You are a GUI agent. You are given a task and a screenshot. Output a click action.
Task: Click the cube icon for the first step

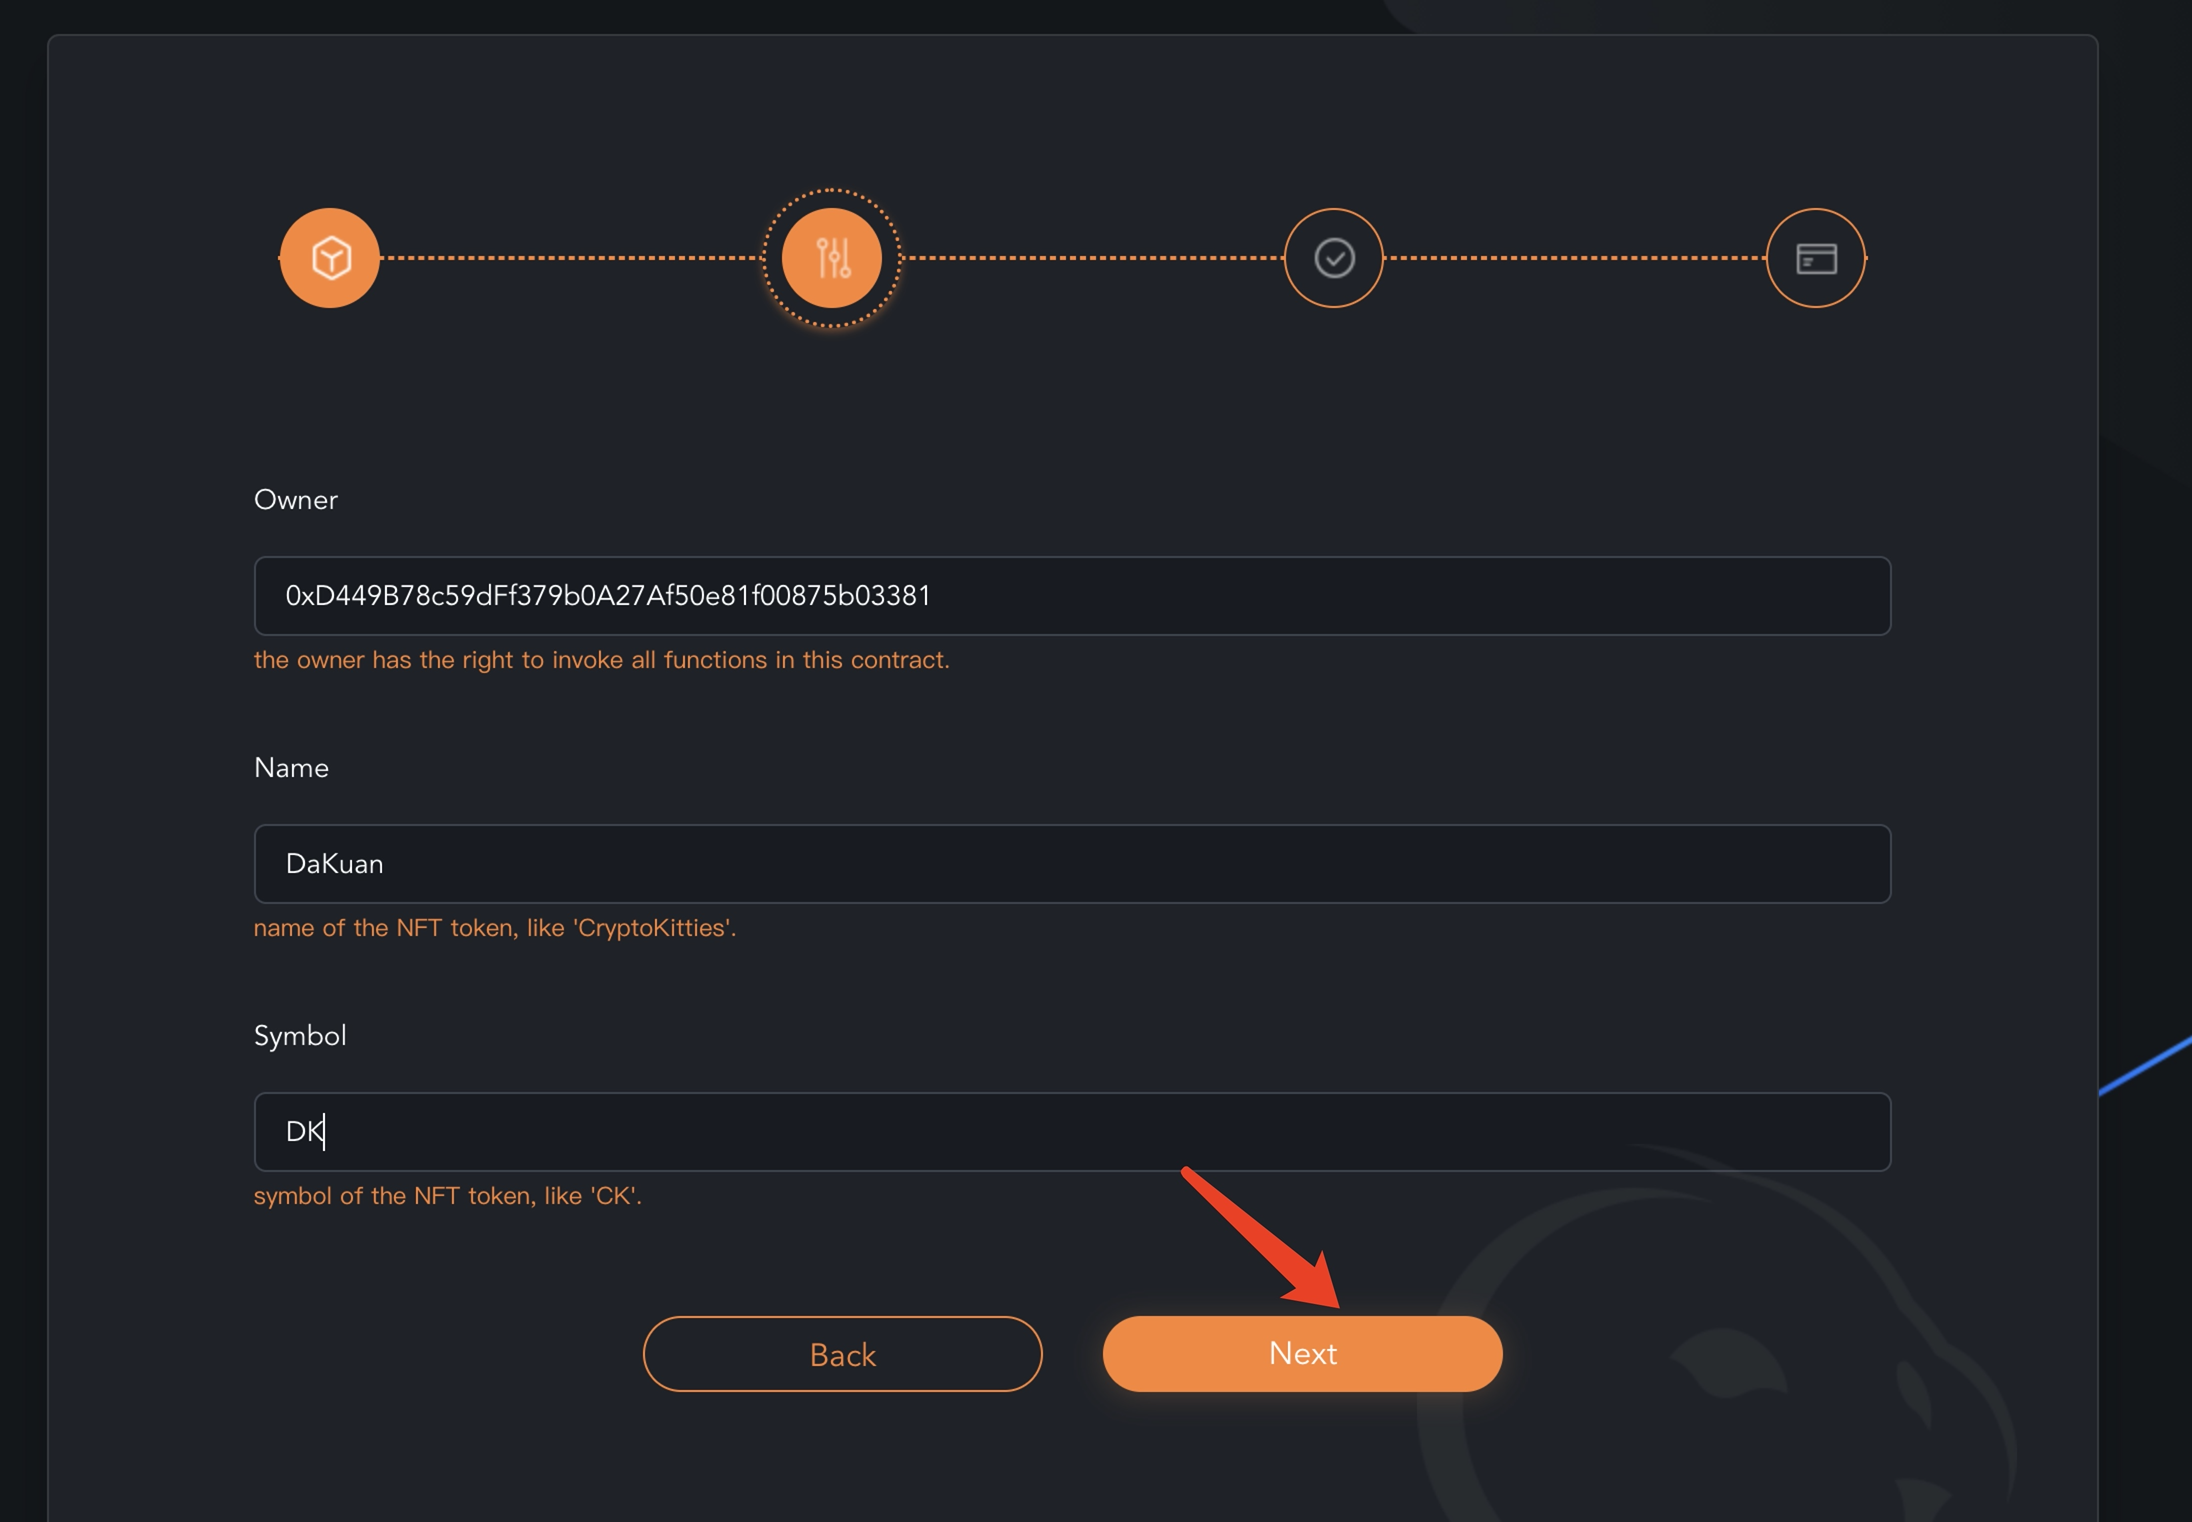(329, 258)
